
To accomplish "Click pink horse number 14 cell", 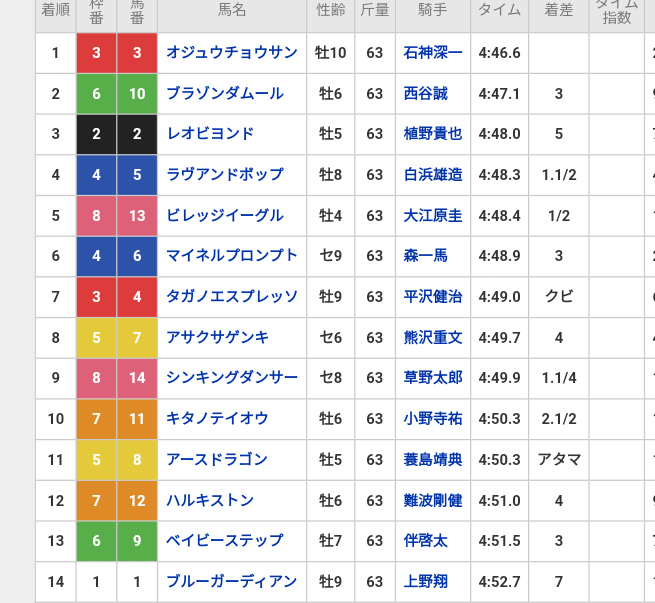I will point(137,378).
